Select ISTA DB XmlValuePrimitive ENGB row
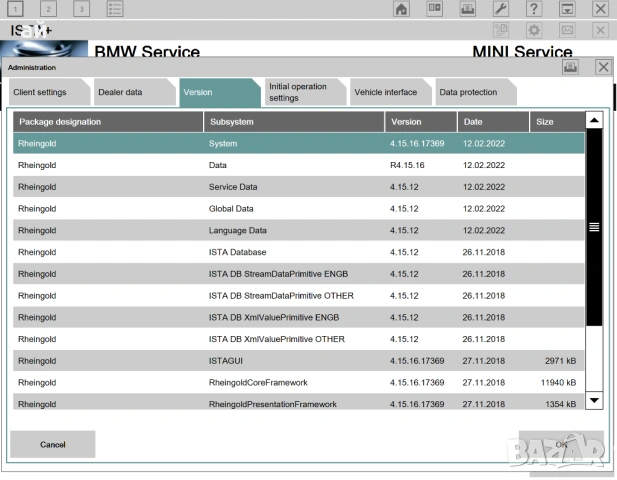Viewport: 617px width, 480px height. tap(299, 318)
